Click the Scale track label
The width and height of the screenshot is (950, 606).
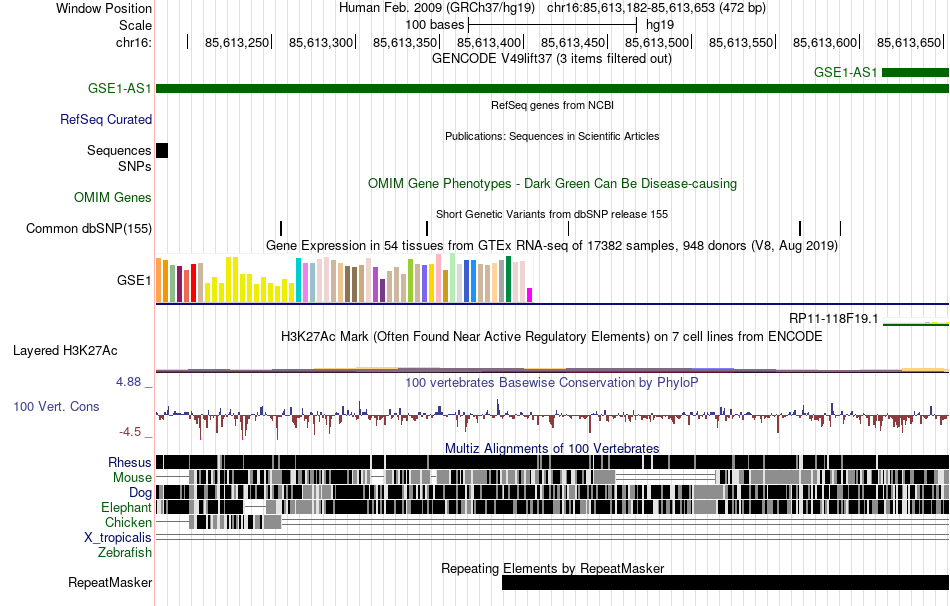coord(135,25)
